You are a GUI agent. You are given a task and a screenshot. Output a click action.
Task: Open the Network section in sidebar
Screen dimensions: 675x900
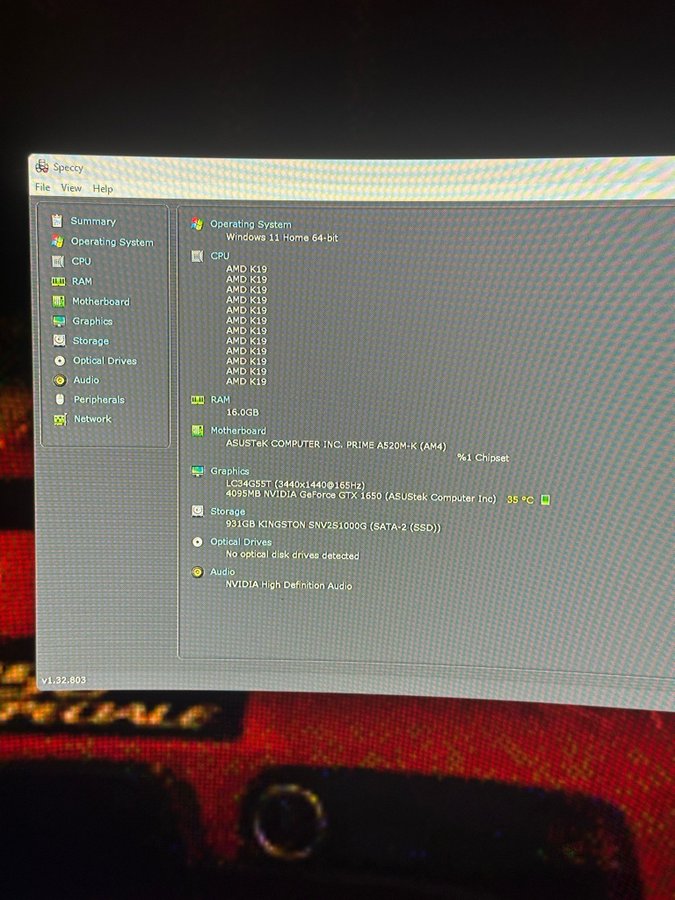(92, 419)
